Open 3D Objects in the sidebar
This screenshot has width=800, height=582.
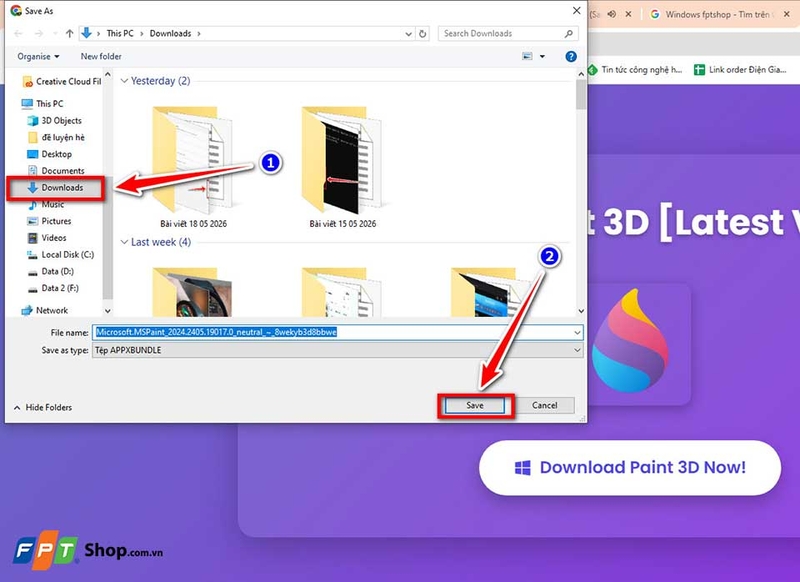[x=55, y=121]
